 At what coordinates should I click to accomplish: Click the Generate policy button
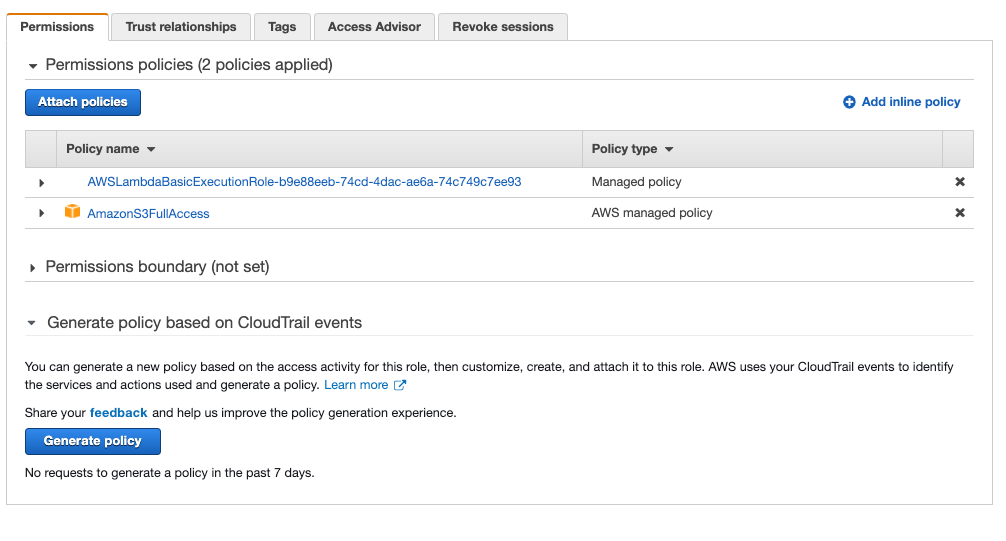pos(92,441)
